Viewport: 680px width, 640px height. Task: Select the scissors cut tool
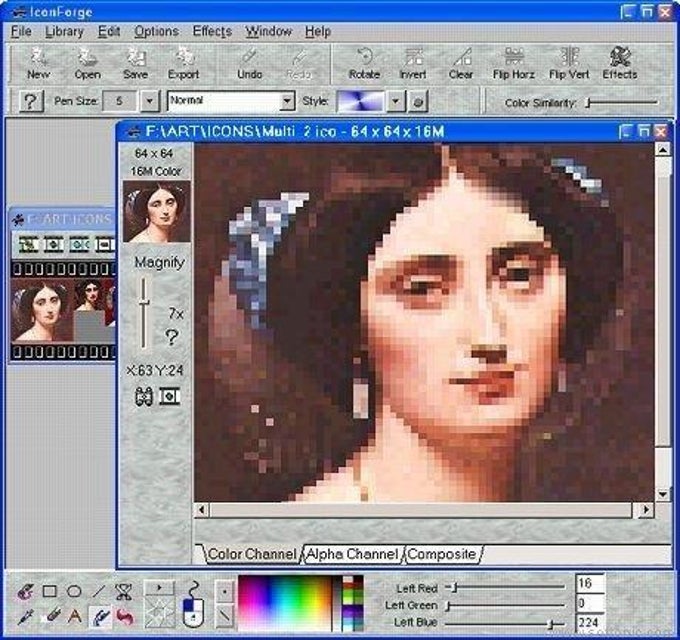124,591
